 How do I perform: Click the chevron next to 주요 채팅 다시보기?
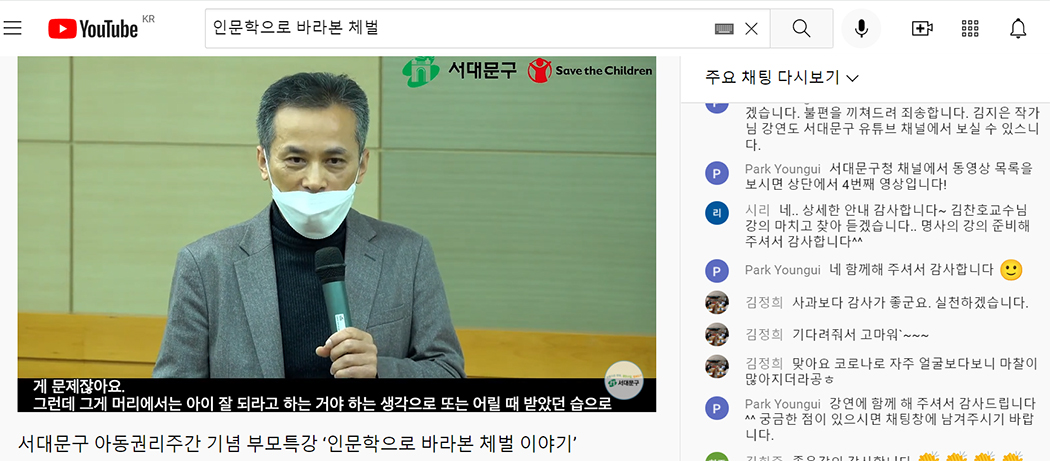click(x=852, y=78)
